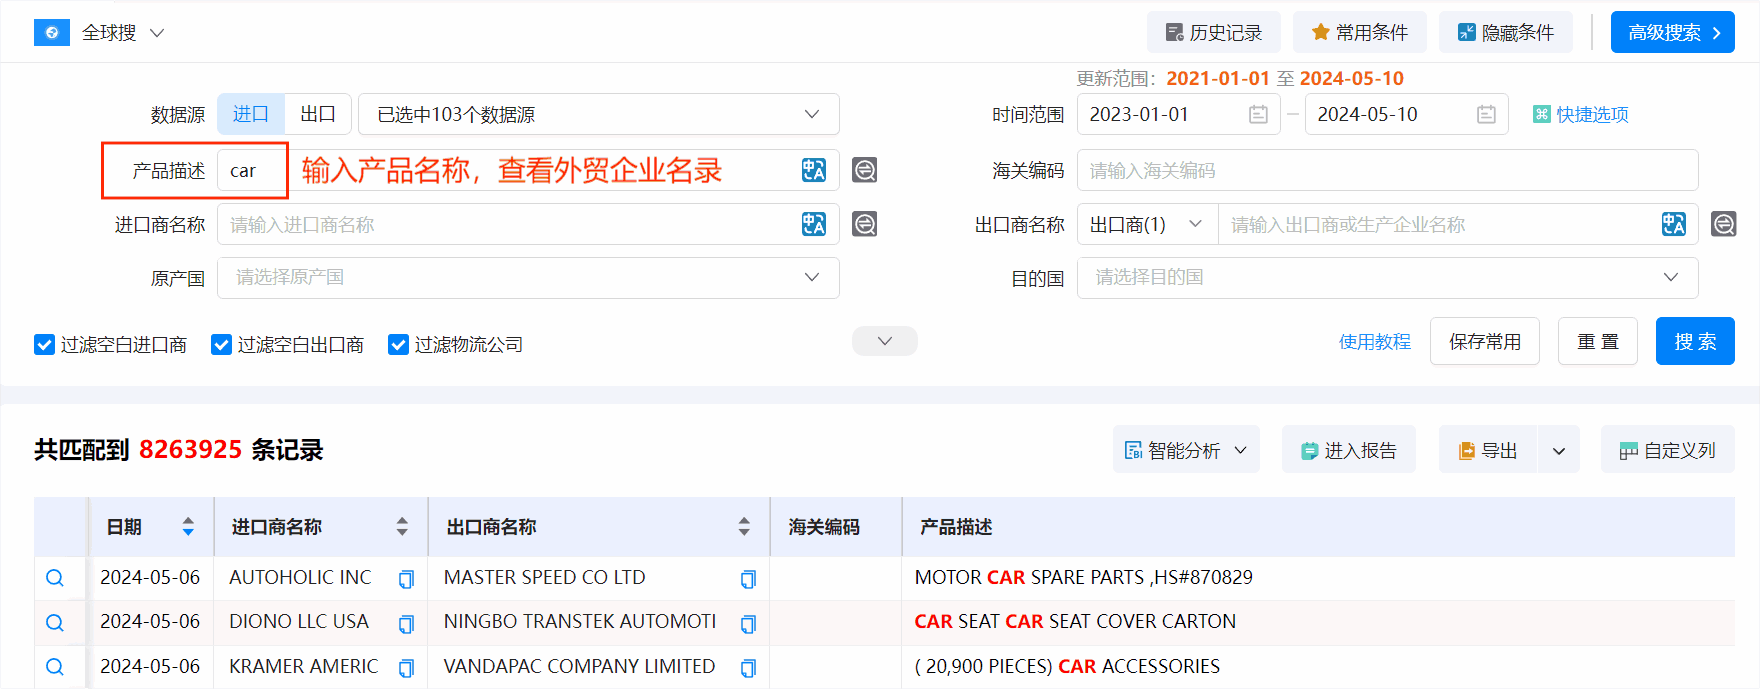Click the blue 搜索 button
Viewport: 1760px width, 689px height.
pos(1694,342)
